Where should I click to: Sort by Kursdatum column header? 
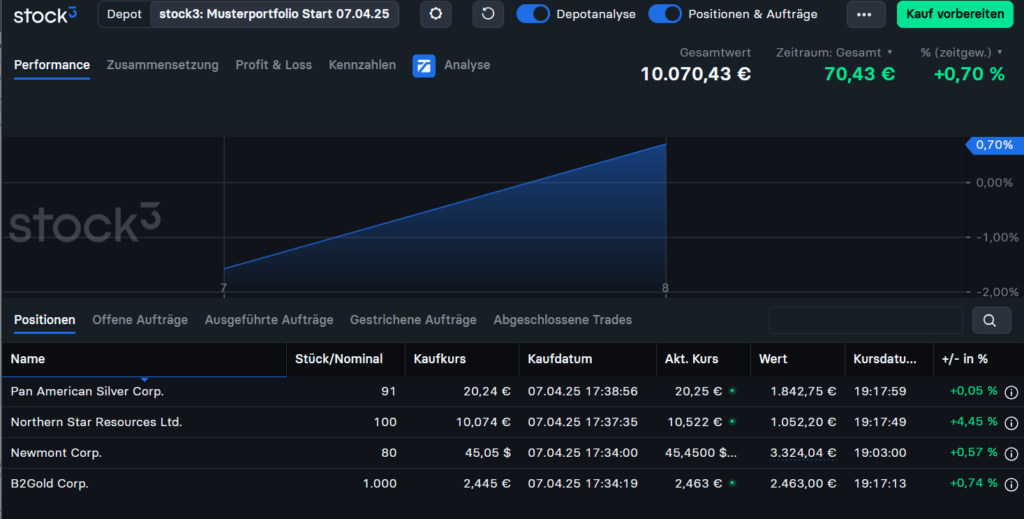[x=889, y=359]
